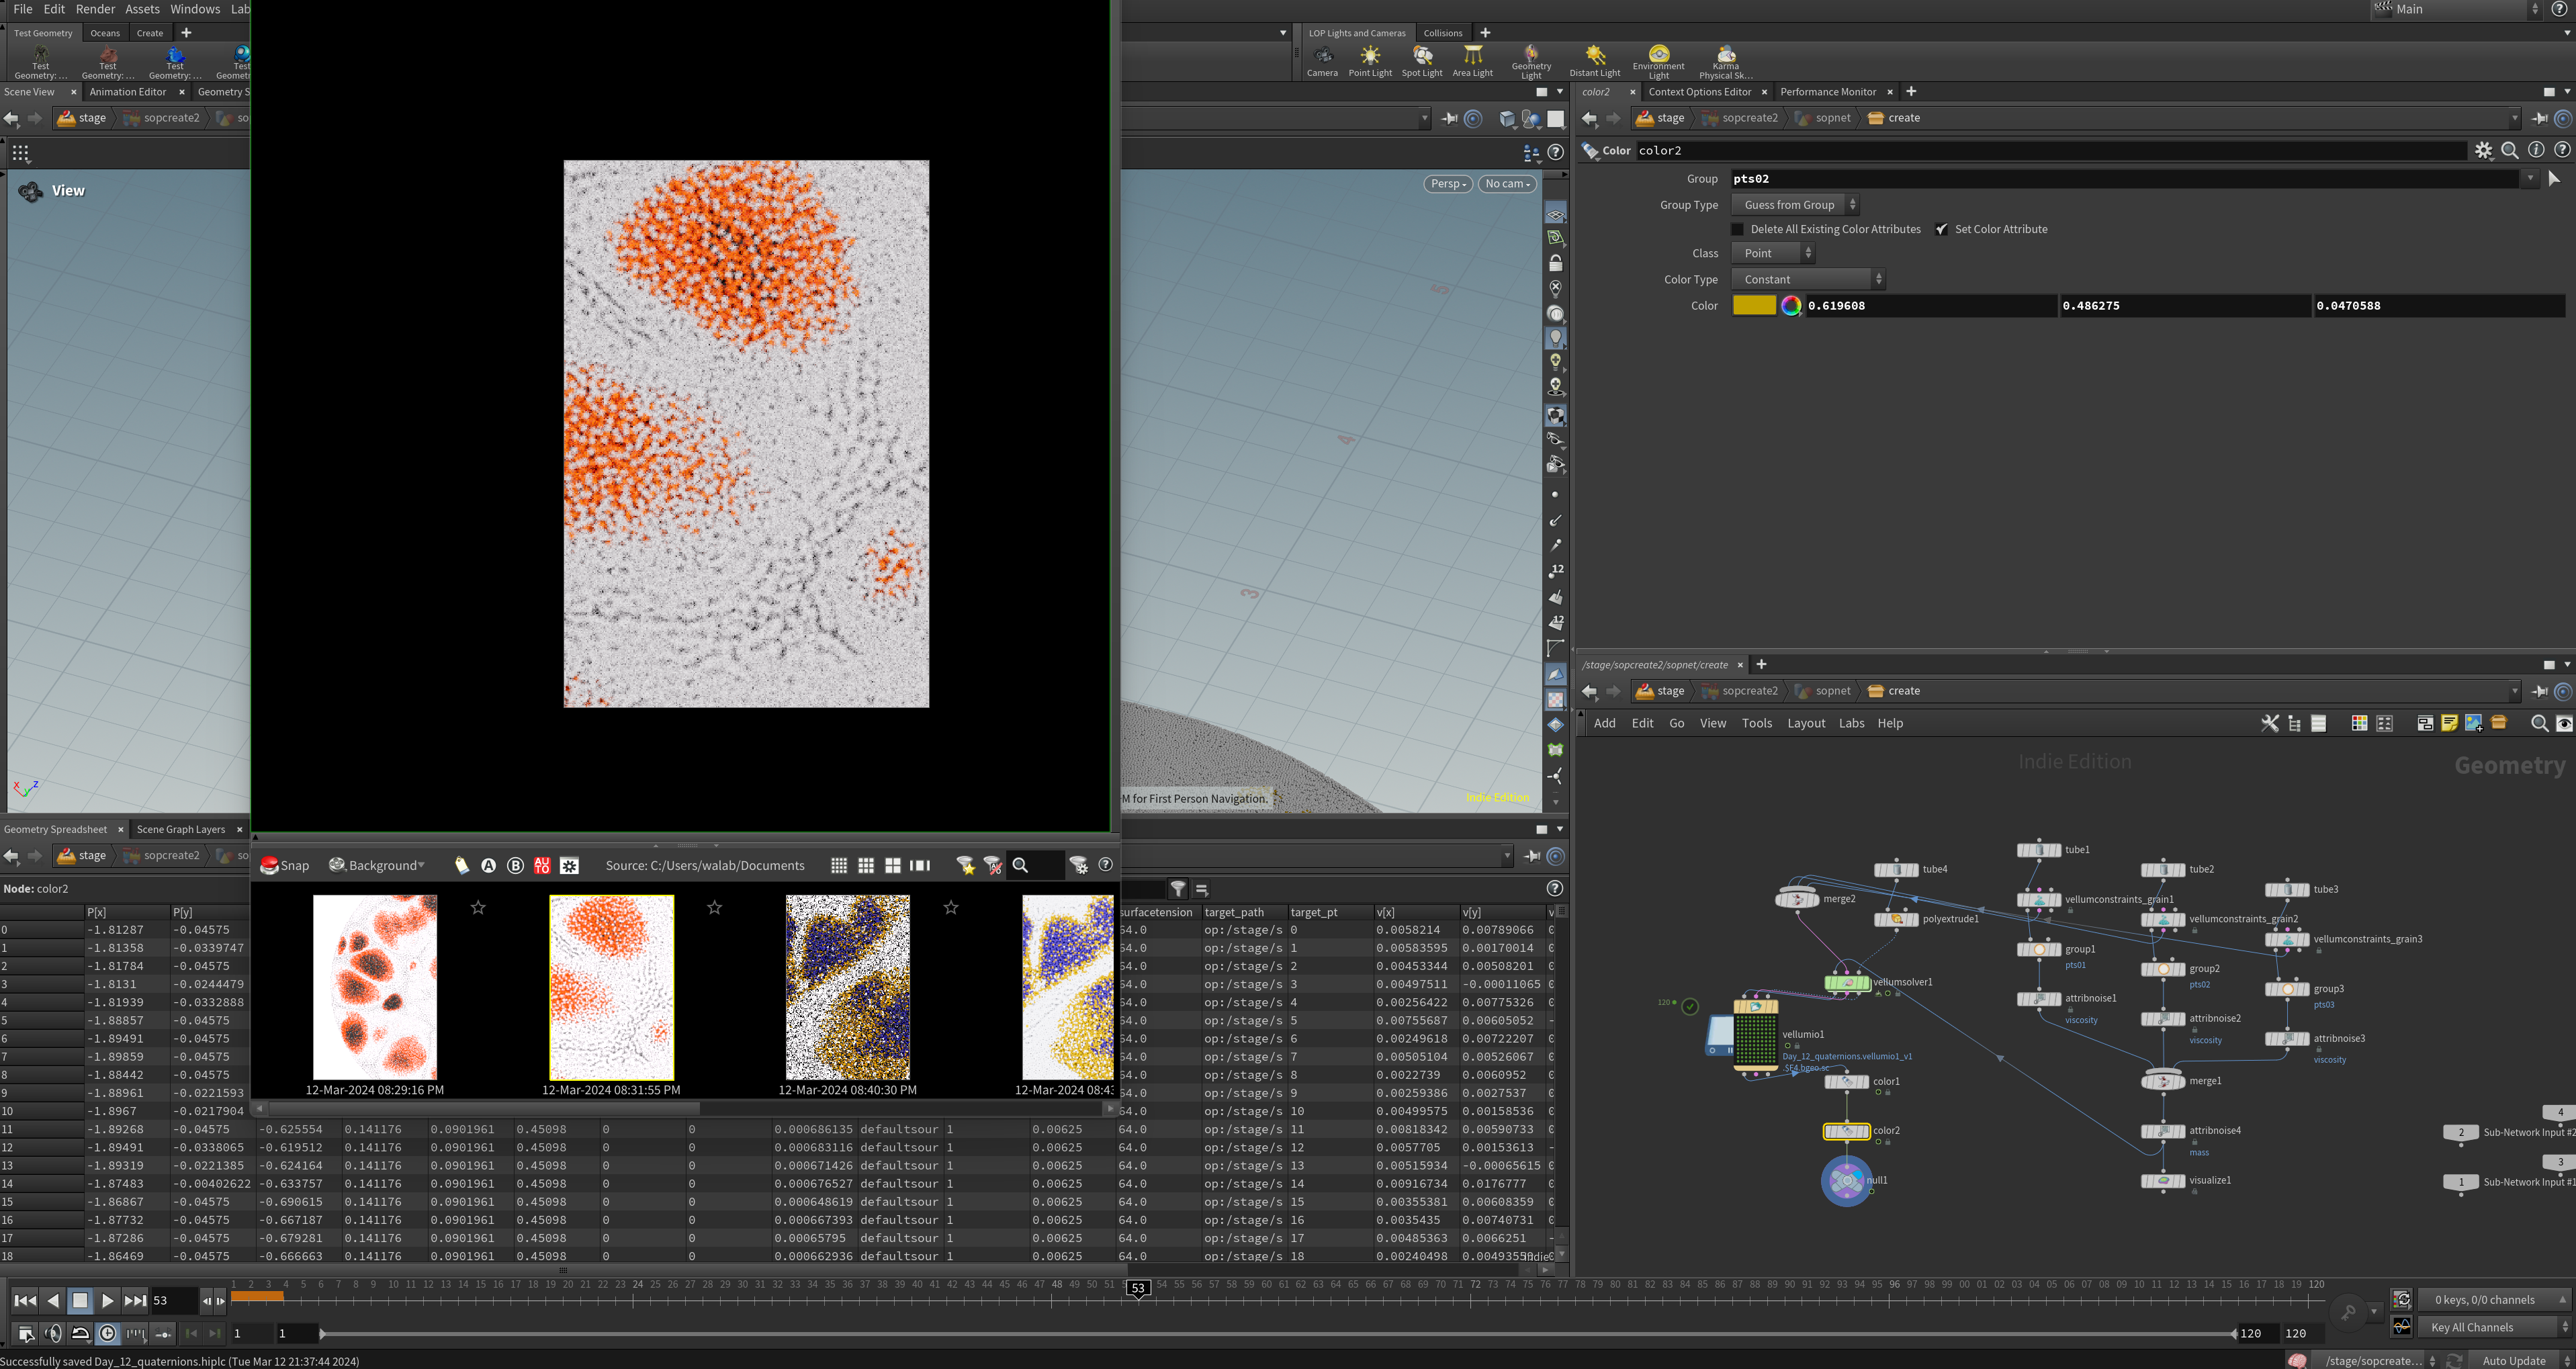Viewport: 2576px width, 1369px height.
Task: Click the Group field containing pts02
Action: click(x=2126, y=179)
